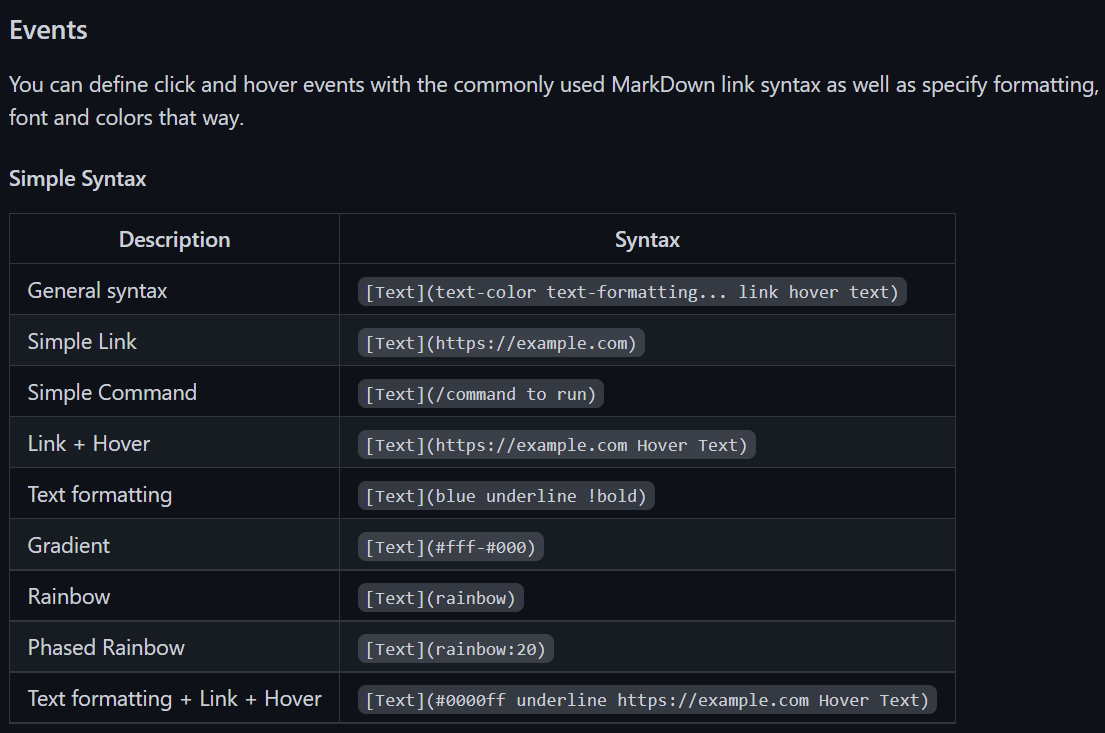Click the General syntax code snippet
The width and height of the screenshot is (1105, 733).
pyautogui.click(x=632, y=292)
